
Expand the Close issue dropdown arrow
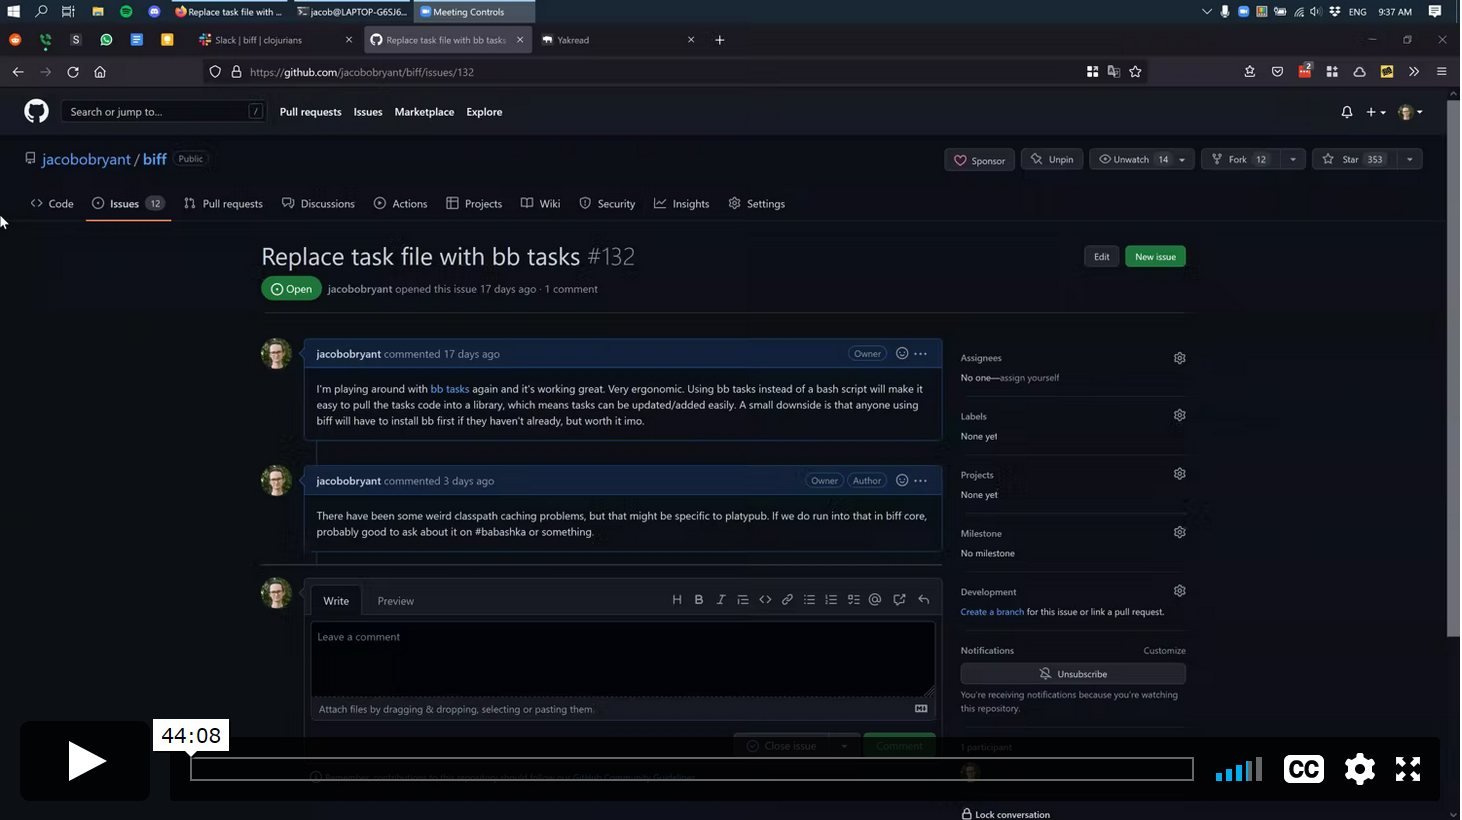(x=843, y=745)
